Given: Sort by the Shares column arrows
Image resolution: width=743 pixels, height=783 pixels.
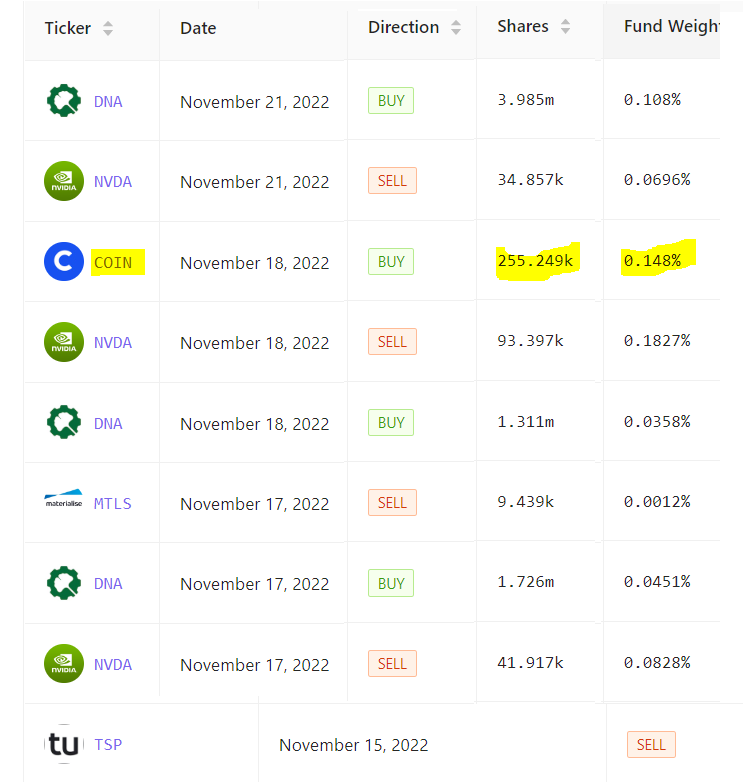Looking at the screenshot, I should (565, 26).
